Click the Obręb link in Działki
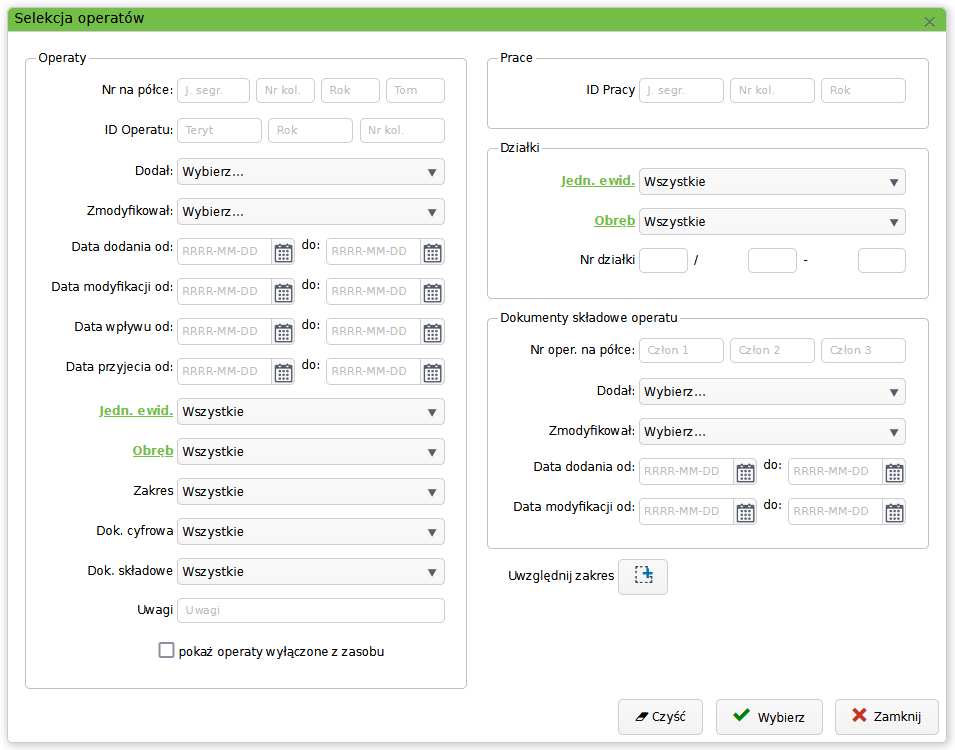 pyautogui.click(x=614, y=221)
